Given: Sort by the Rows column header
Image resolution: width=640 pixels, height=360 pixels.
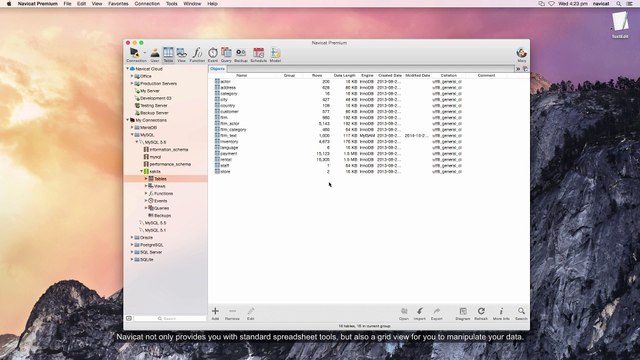Looking at the screenshot, I should click(317, 76).
